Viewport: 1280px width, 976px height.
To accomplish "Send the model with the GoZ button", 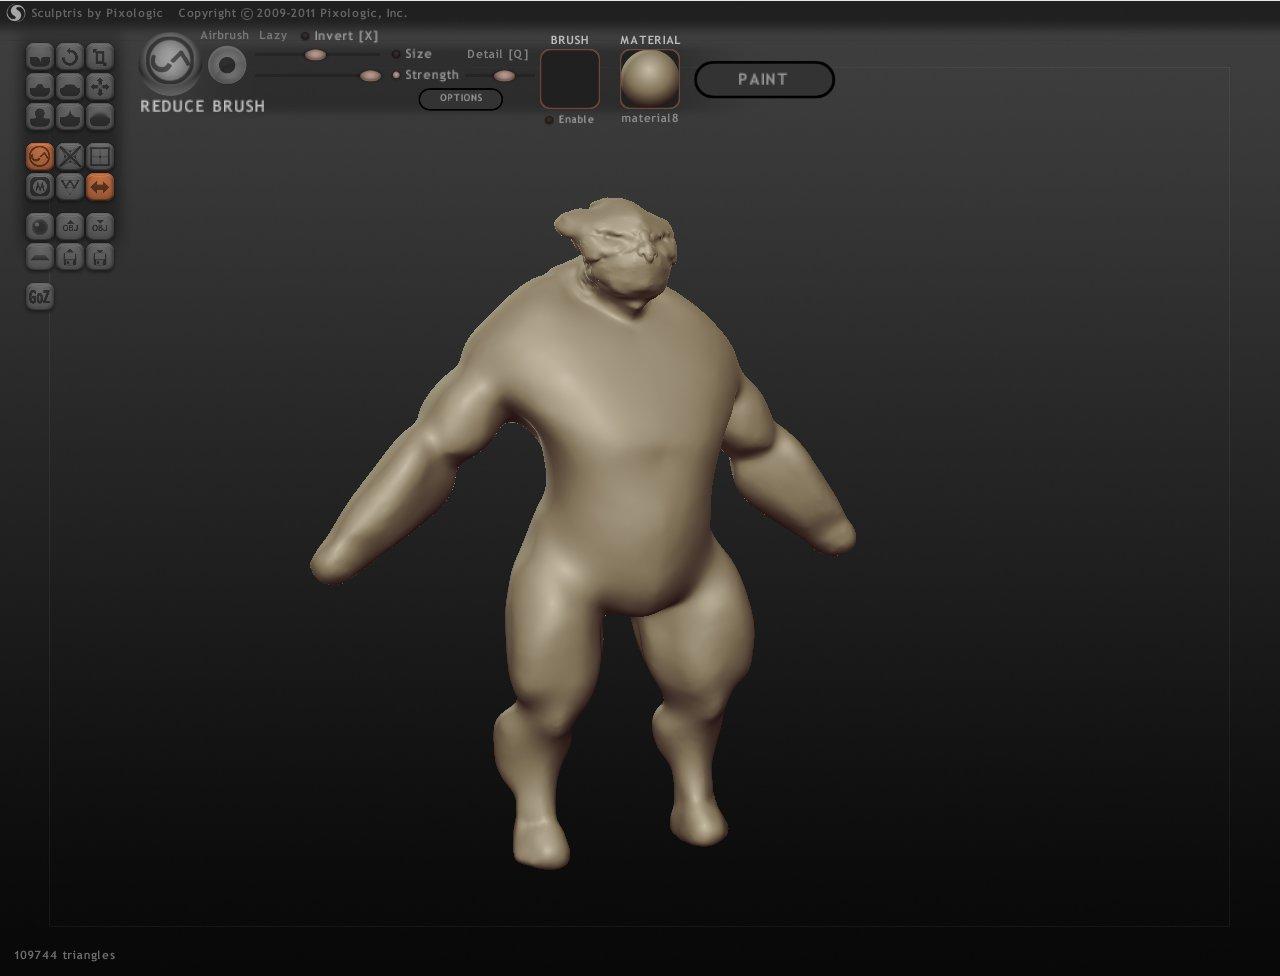I will [x=39, y=296].
